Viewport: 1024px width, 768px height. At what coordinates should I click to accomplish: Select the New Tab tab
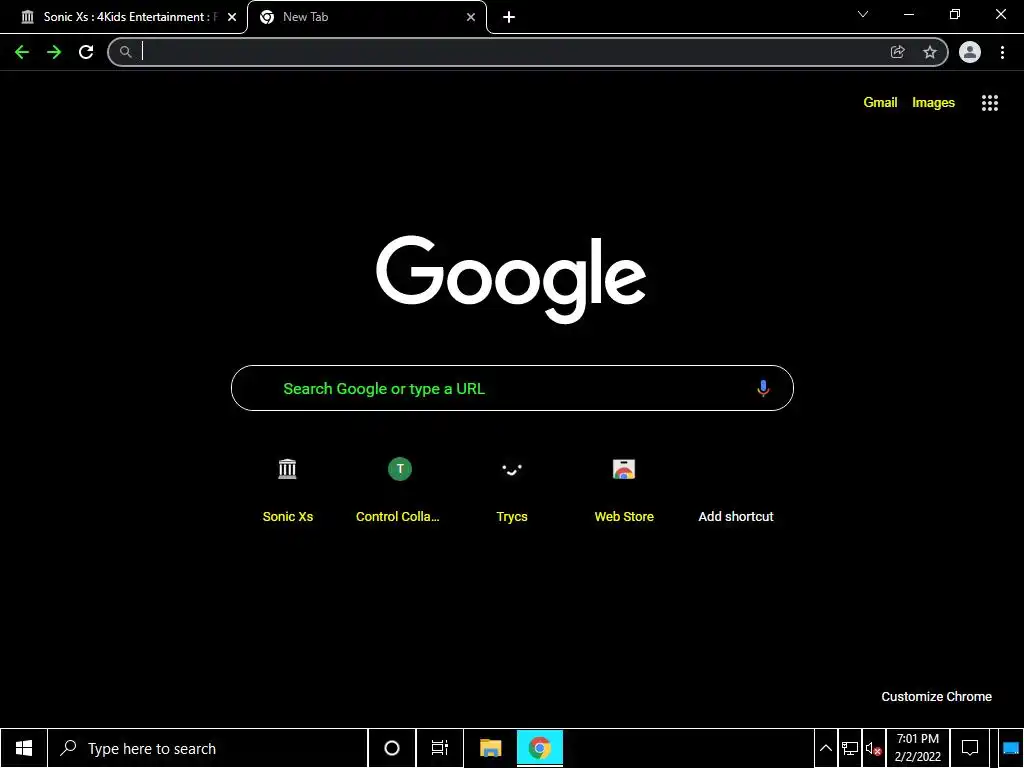367,17
